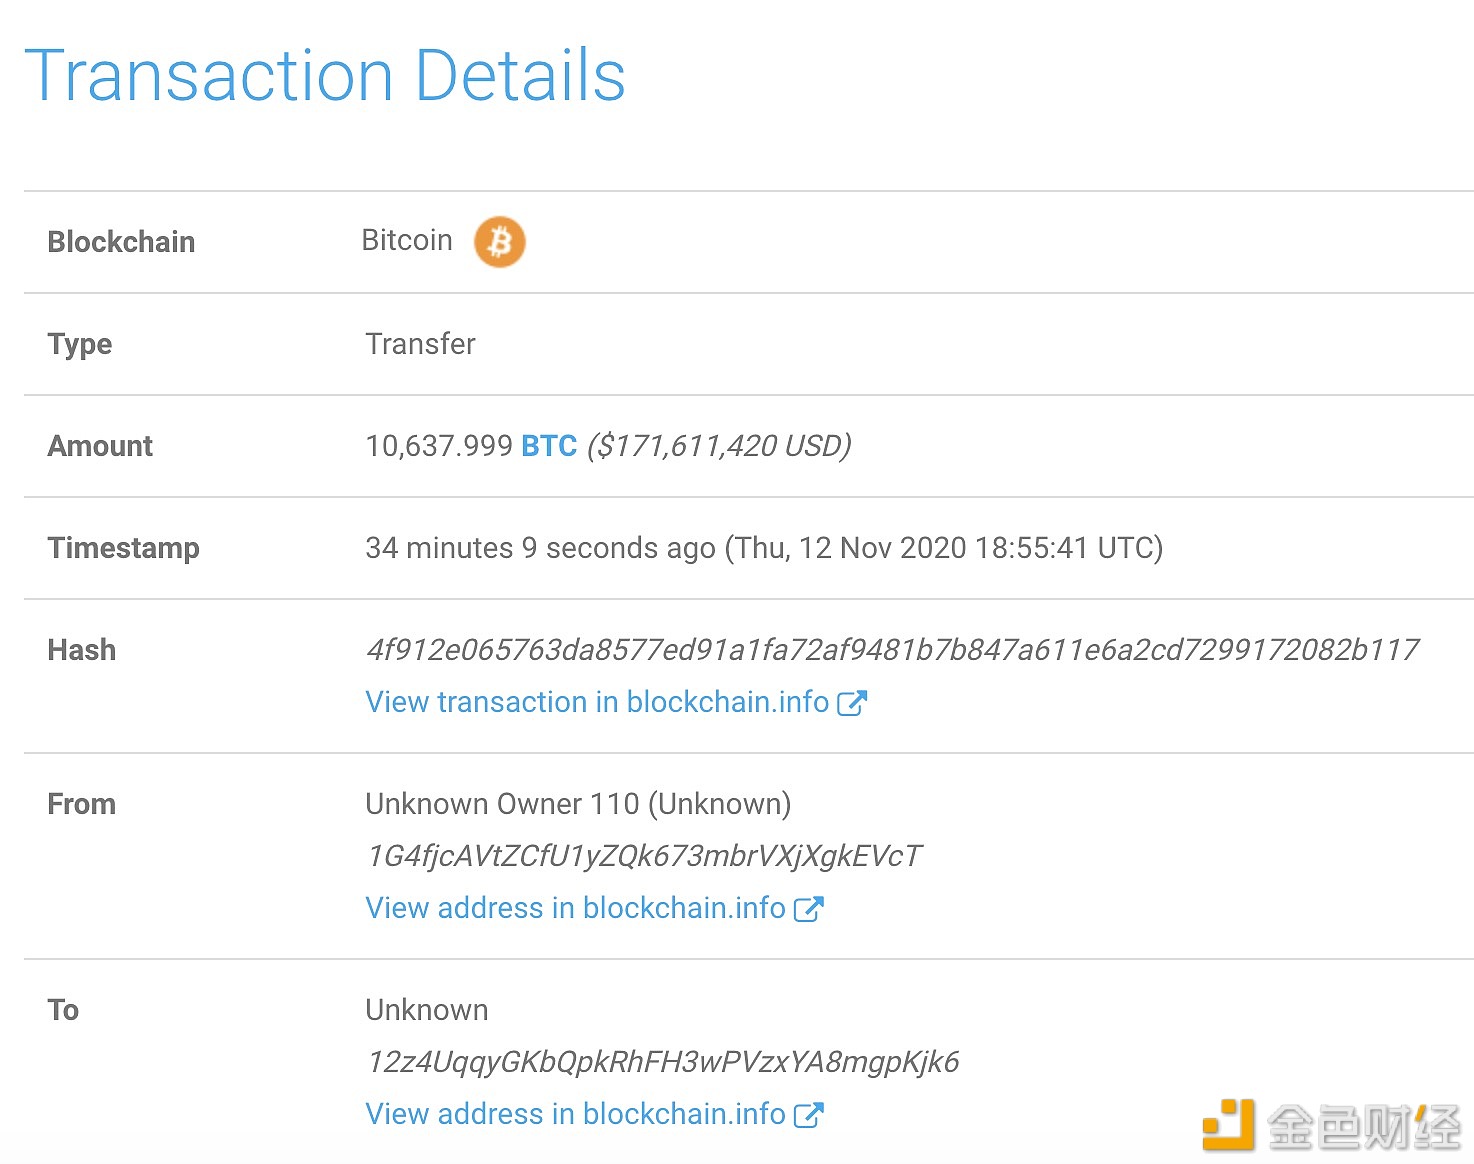Click the recipient address 12z4UqqyGKbQpk...
The image size is (1474, 1164).
(663, 1062)
